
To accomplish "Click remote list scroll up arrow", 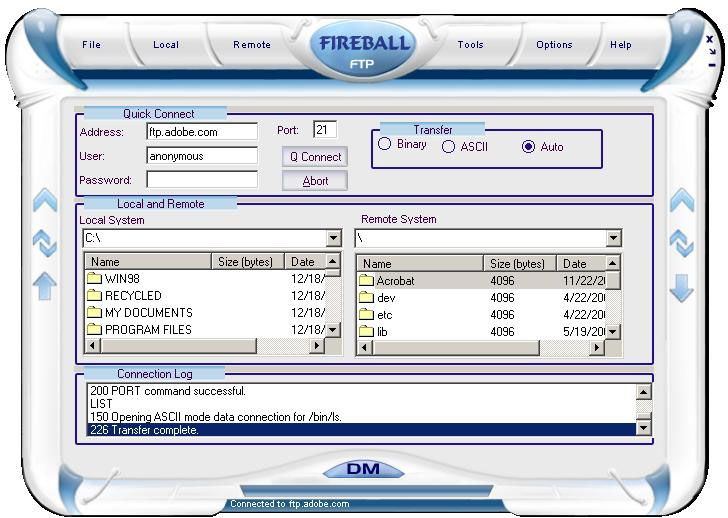I will [x=613, y=263].
